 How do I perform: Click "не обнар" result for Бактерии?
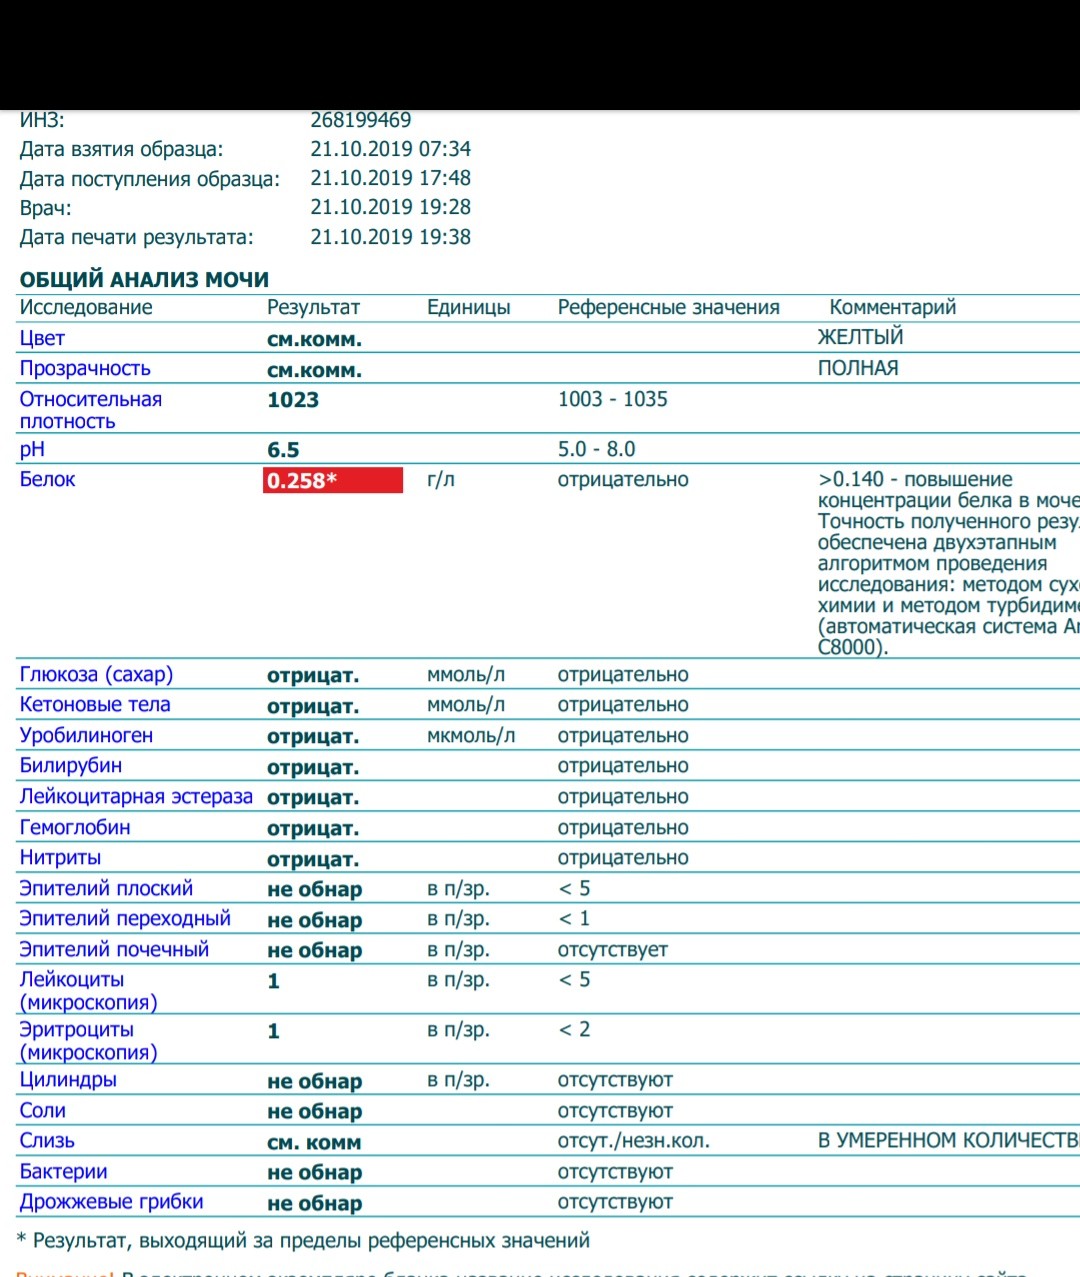point(314,1172)
